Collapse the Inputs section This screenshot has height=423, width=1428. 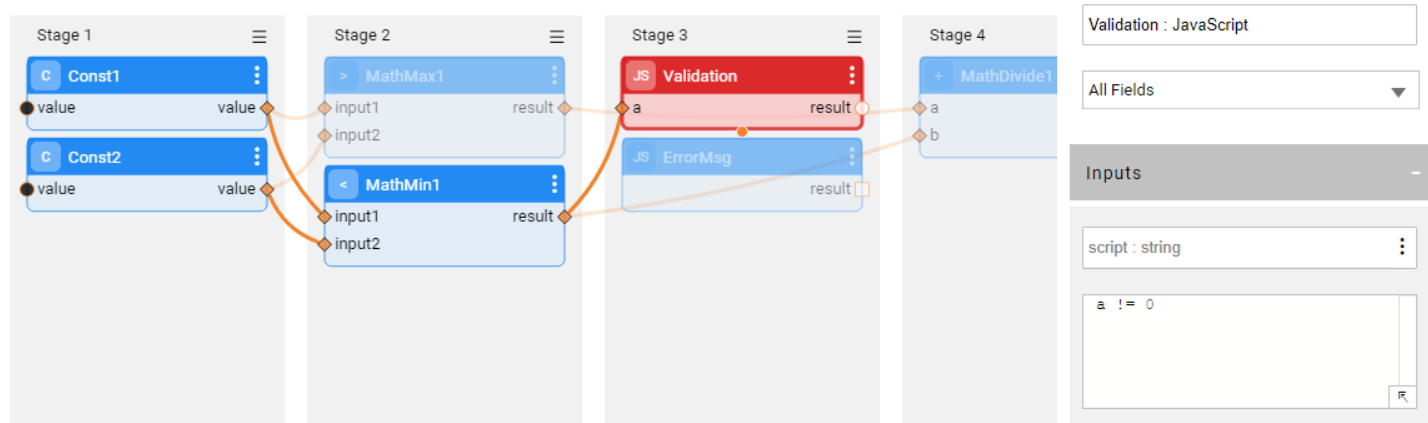click(x=1415, y=173)
